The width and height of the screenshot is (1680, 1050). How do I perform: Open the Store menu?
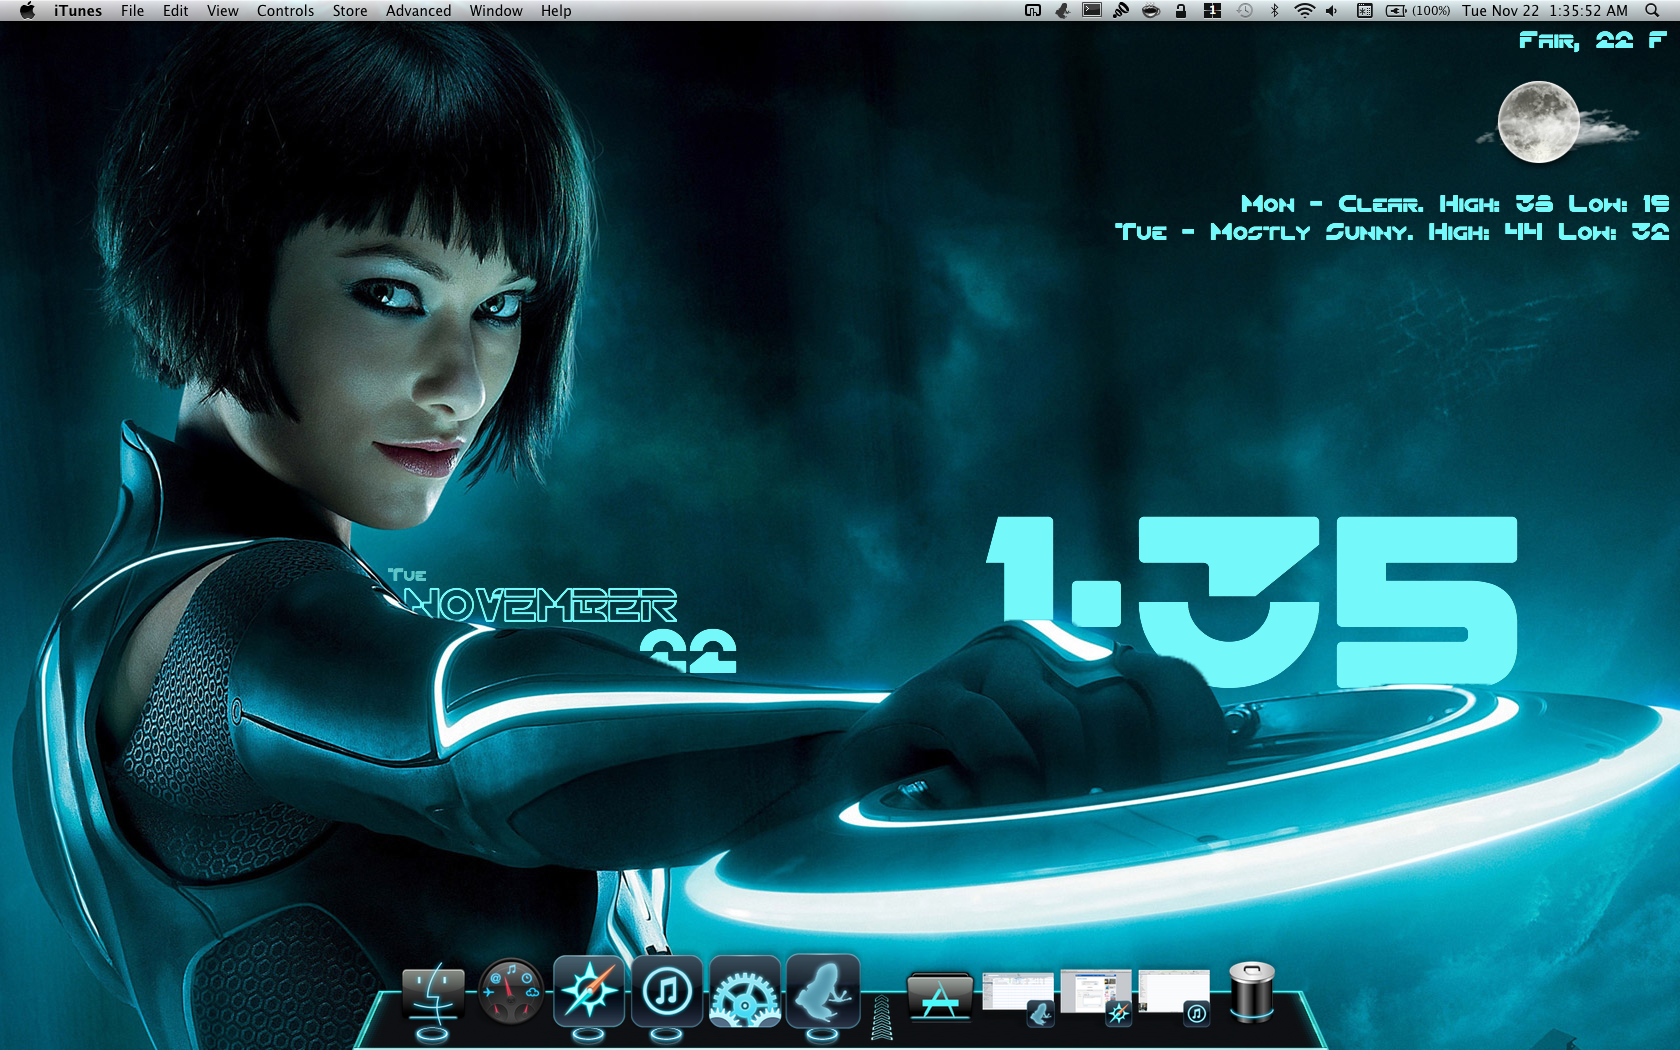click(x=350, y=11)
